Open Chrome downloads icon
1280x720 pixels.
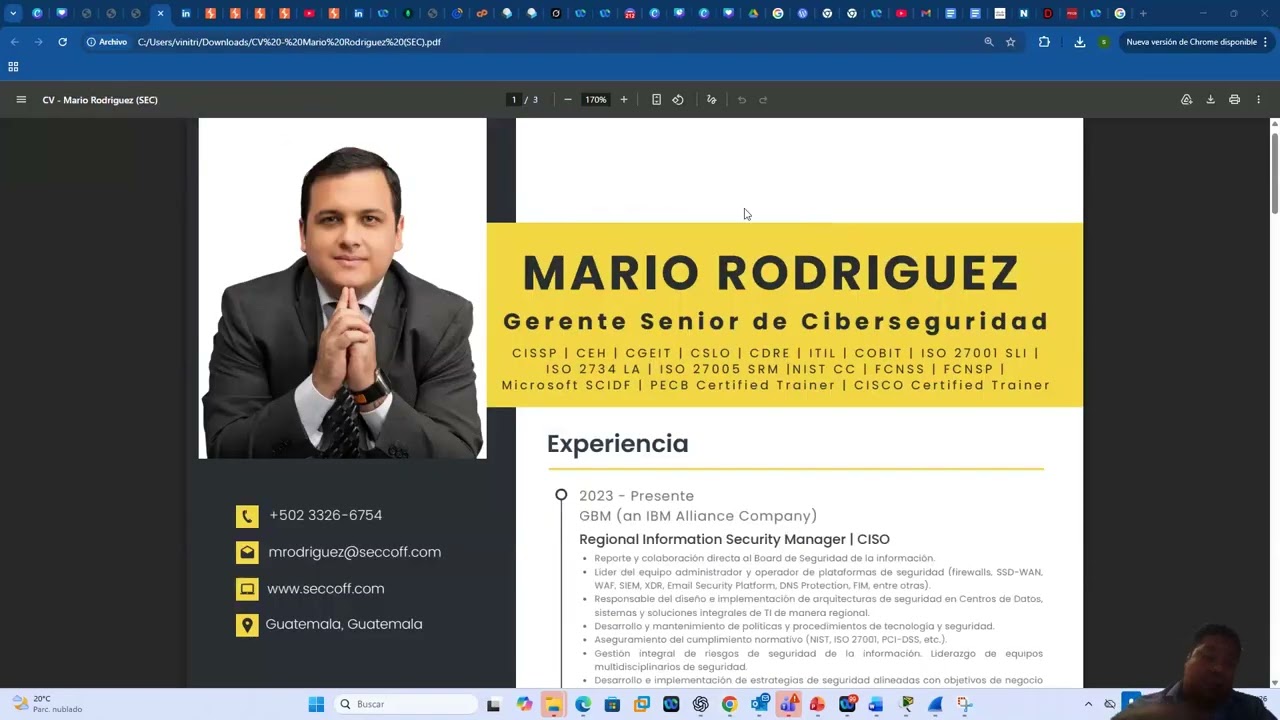(x=1080, y=42)
